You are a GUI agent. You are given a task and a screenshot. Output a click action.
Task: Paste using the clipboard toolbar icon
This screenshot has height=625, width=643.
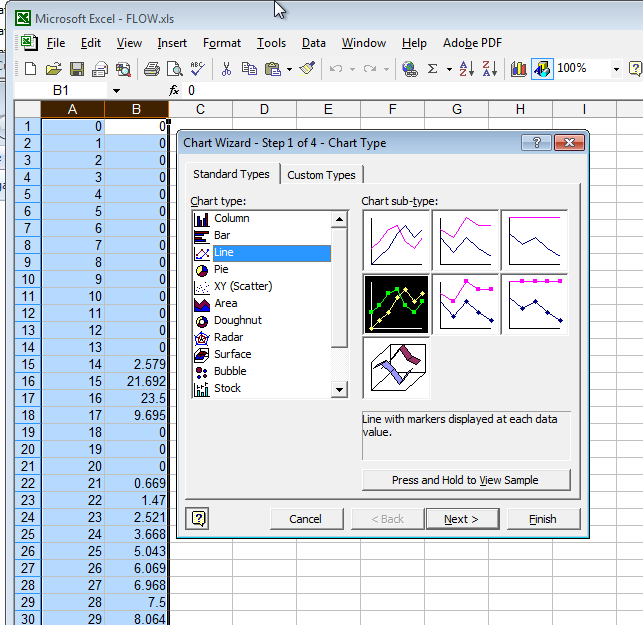point(273,68)
